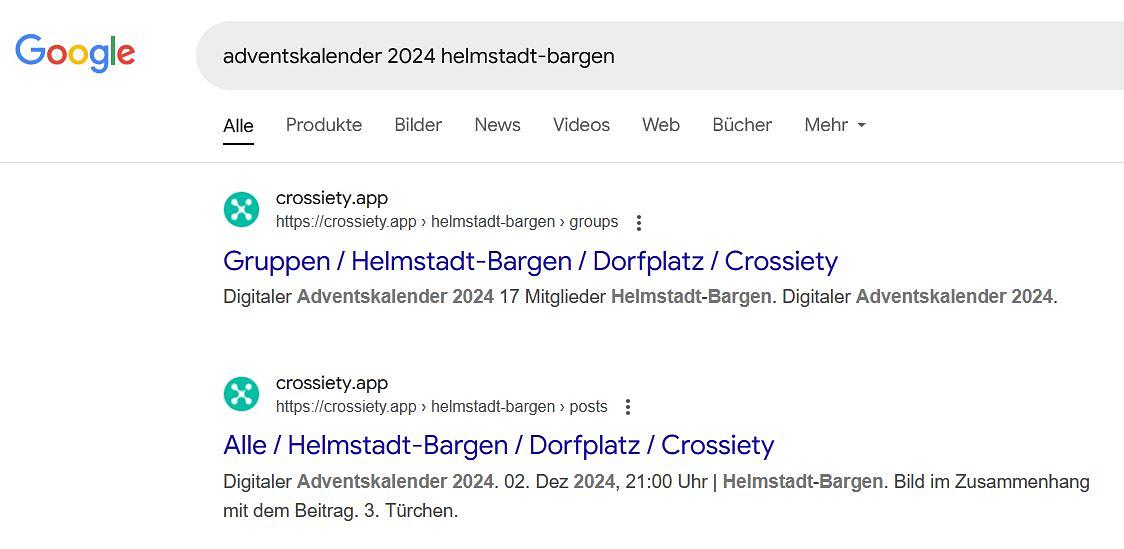Click the Google logo
This screenshot has width=1124, height=549.
click(x=75, y=54)
